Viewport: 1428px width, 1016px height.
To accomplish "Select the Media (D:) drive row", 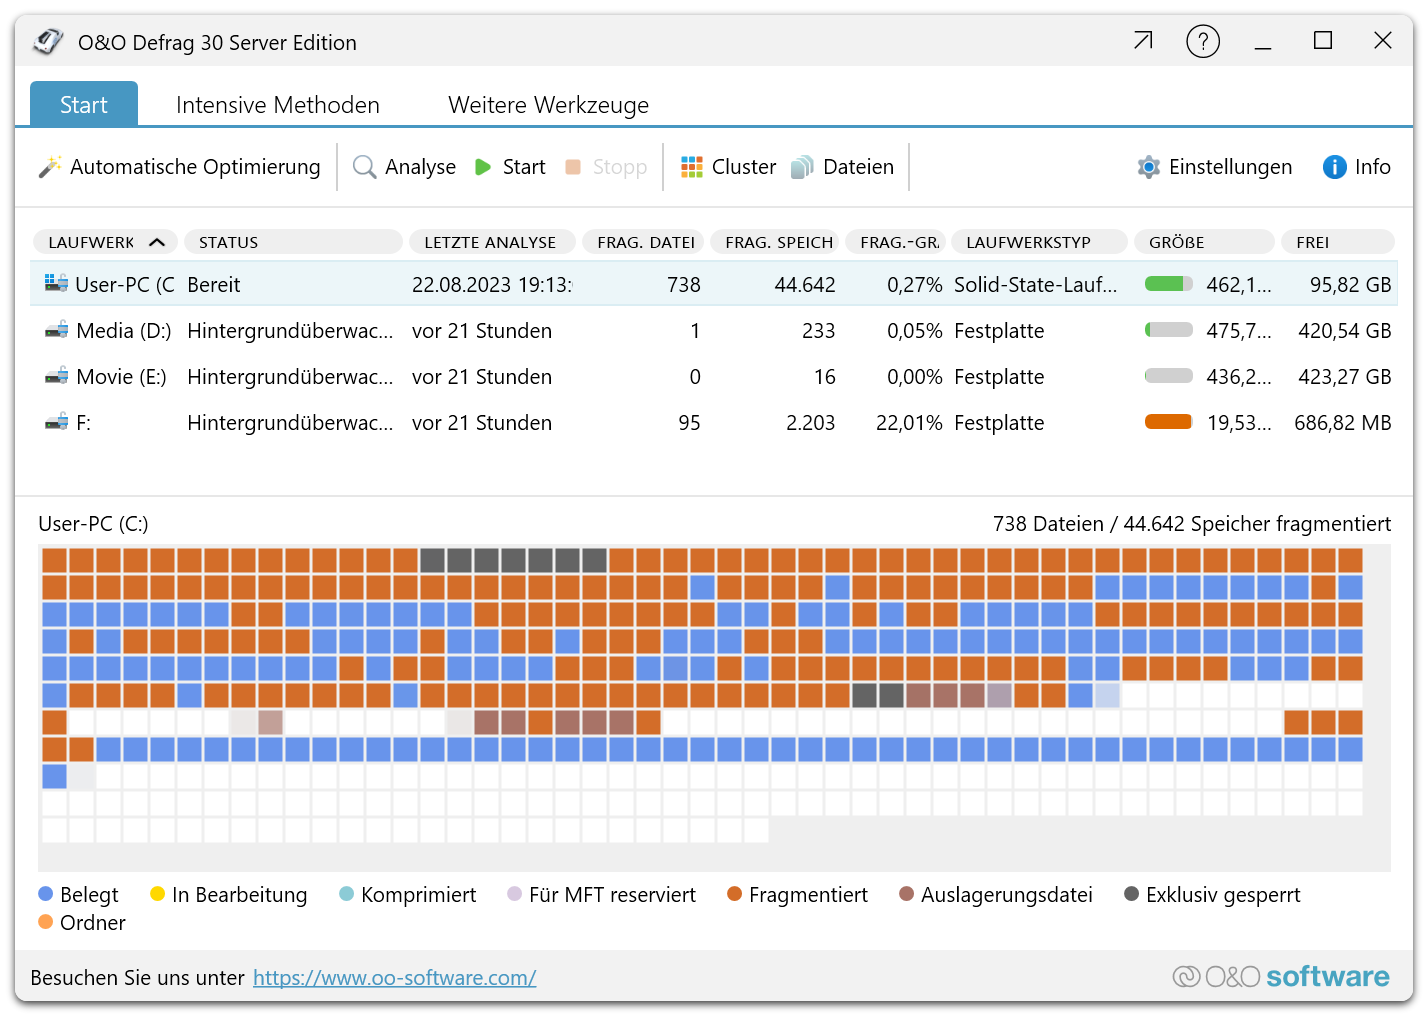I will 123,331.
